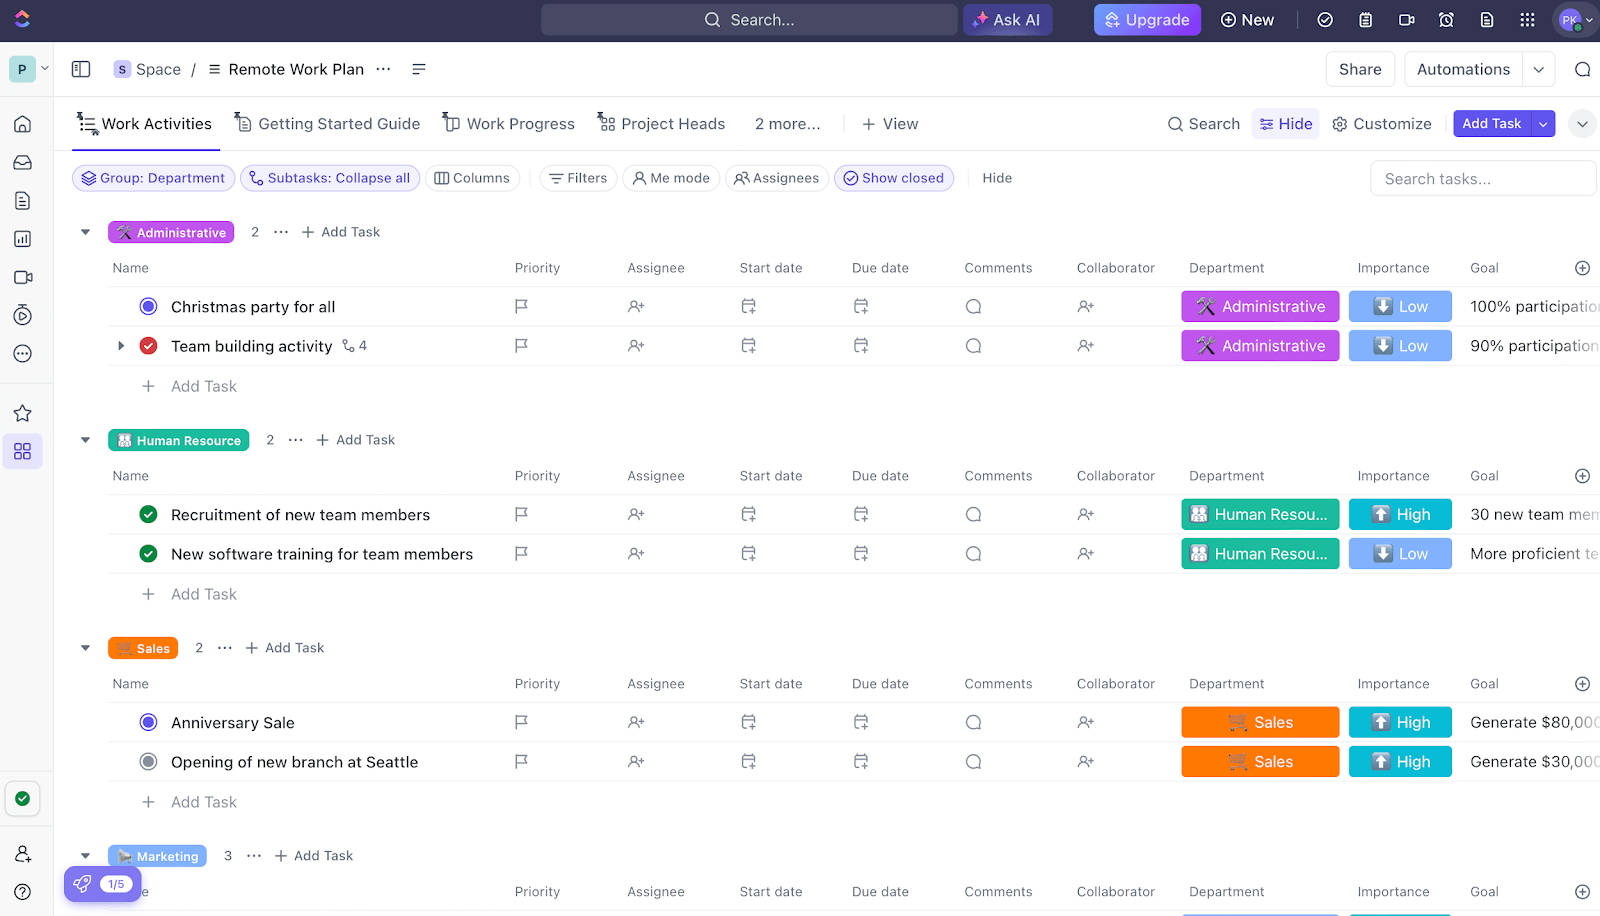Image resolution: width=1600 pixels, height=916 pixels.
Task: Open the checkmark tasks icon in top bar
Action: point(1325,20)
